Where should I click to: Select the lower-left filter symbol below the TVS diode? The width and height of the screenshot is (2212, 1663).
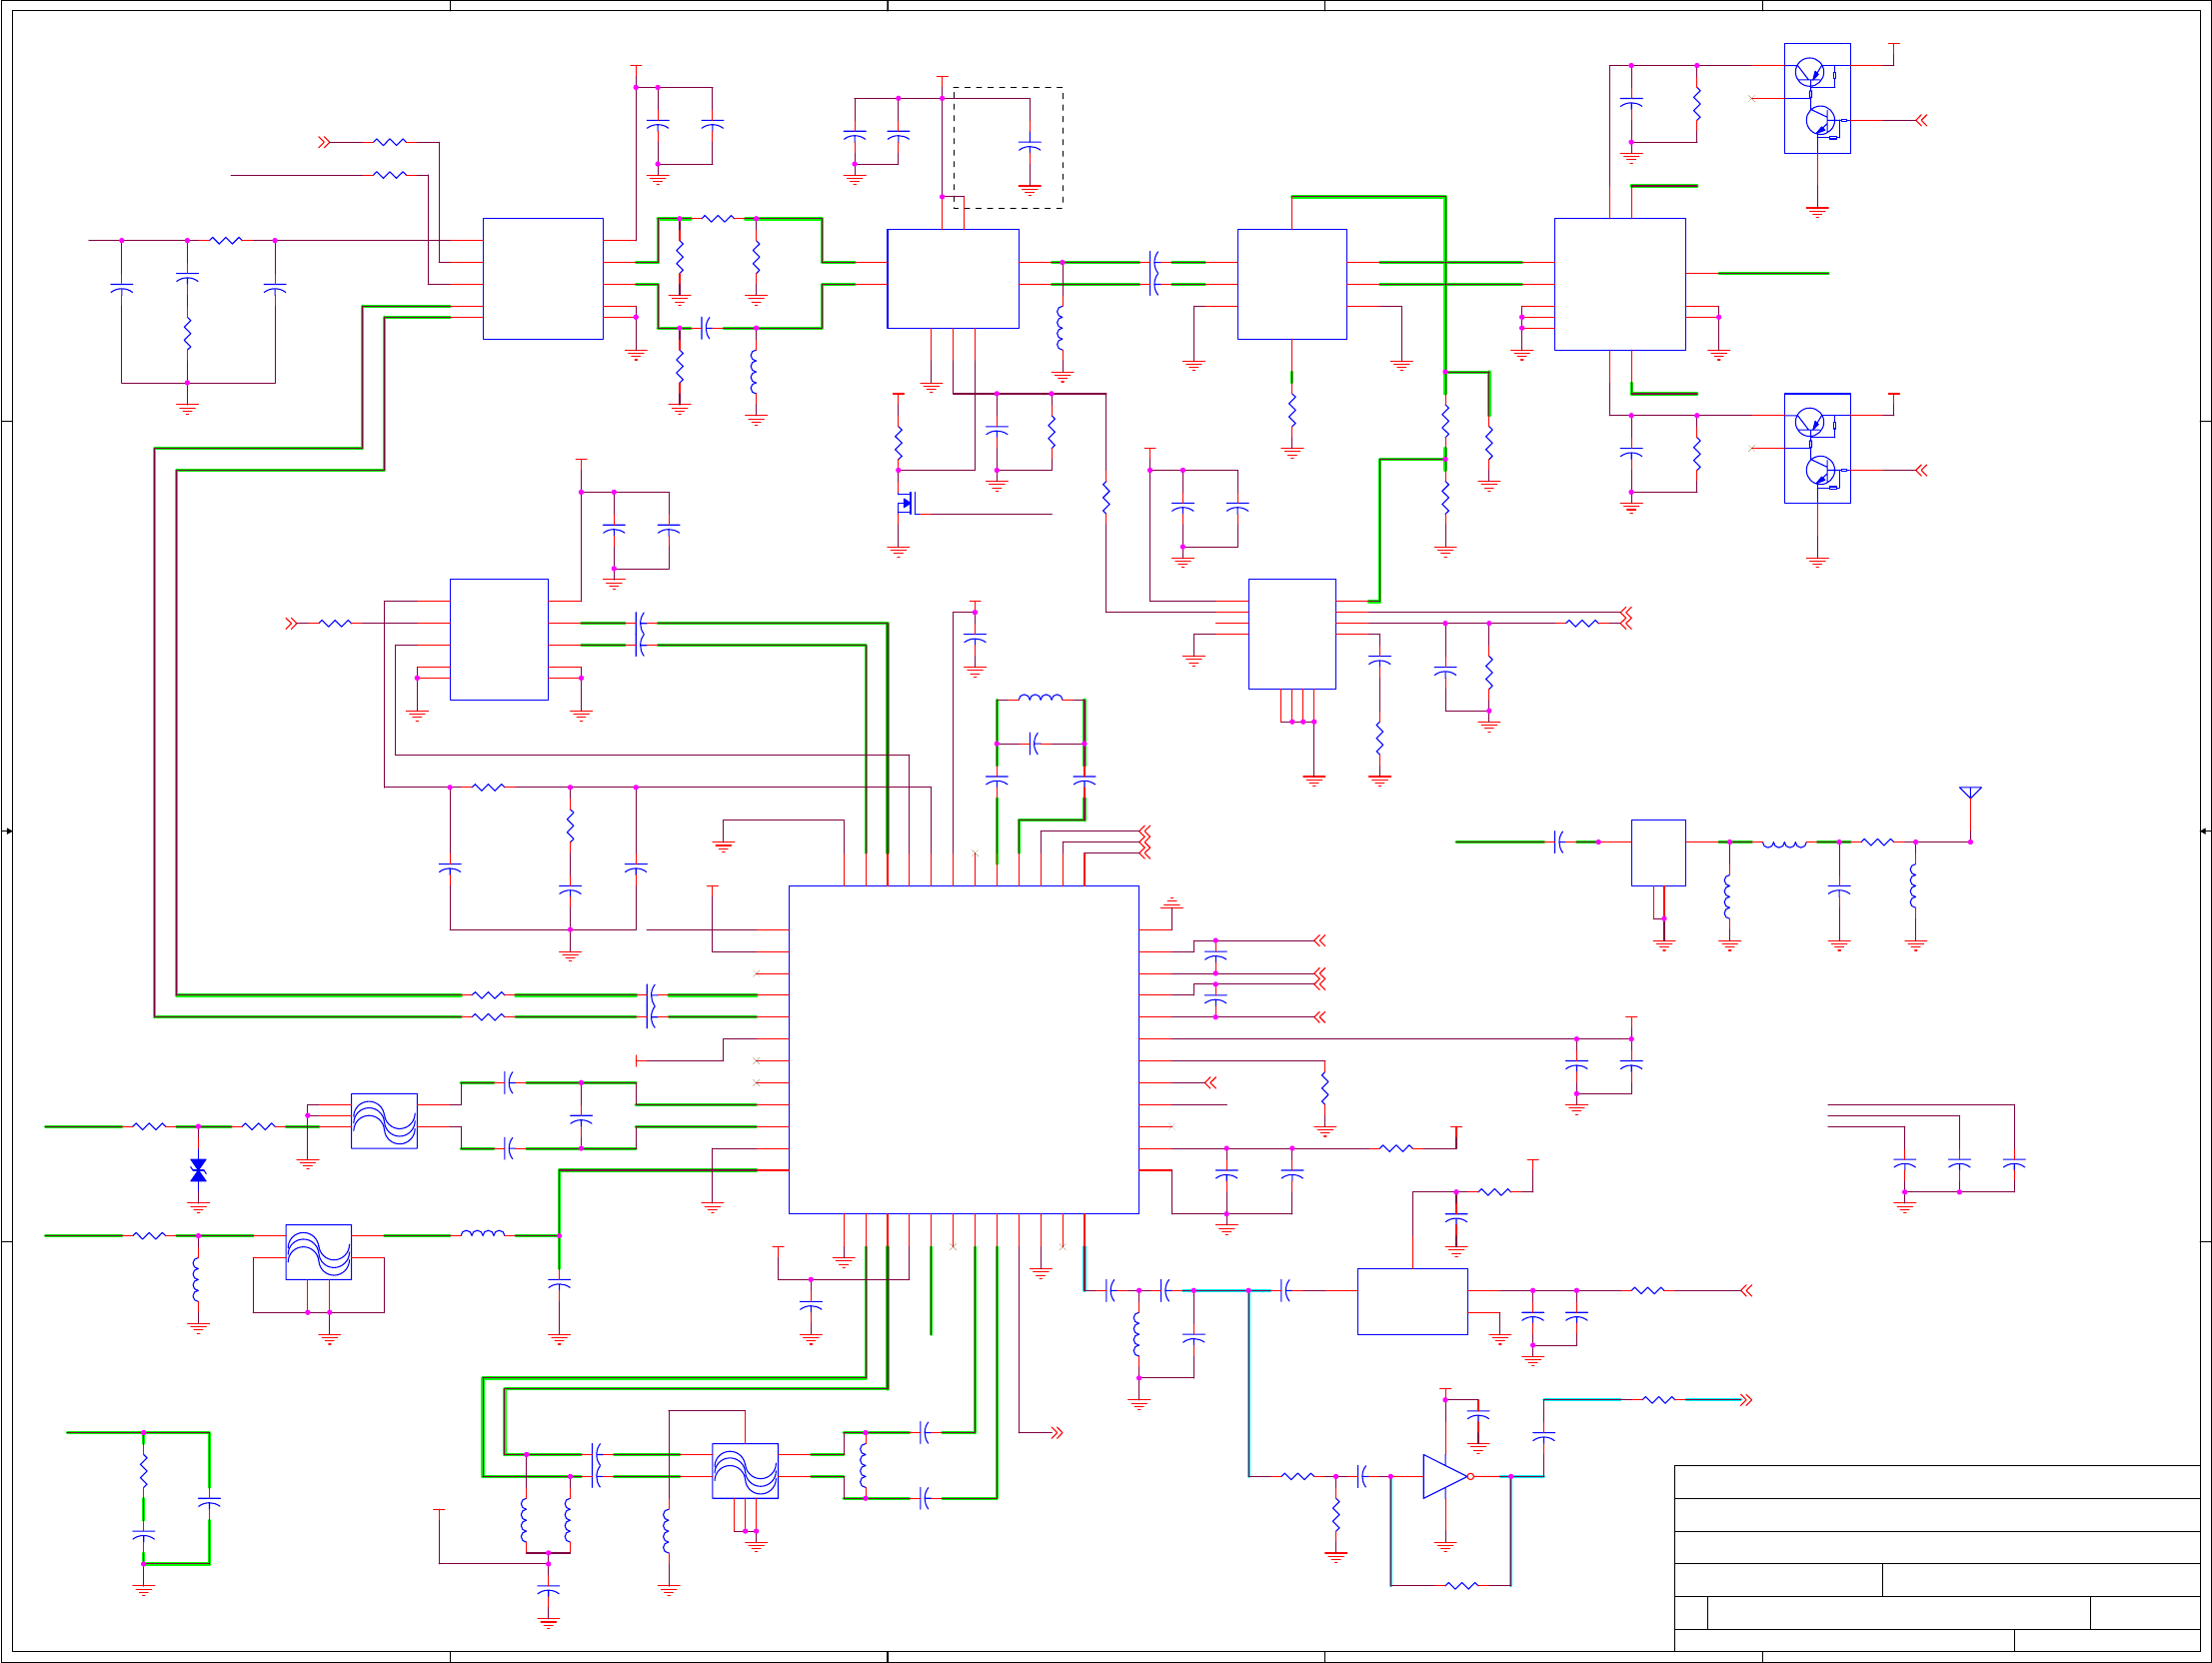tap(318, 1251)
